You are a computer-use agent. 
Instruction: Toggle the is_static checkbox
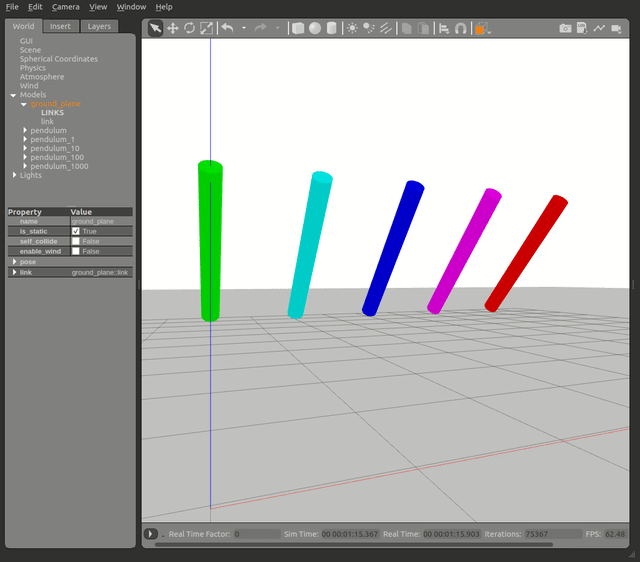(x=76, y=231)
